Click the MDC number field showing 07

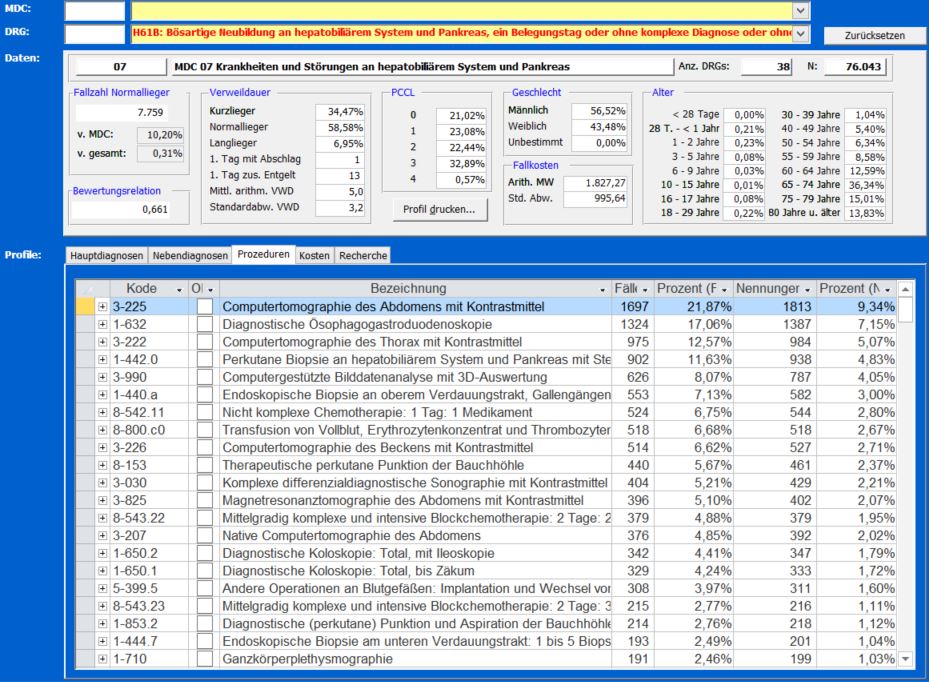coord(120,67)
